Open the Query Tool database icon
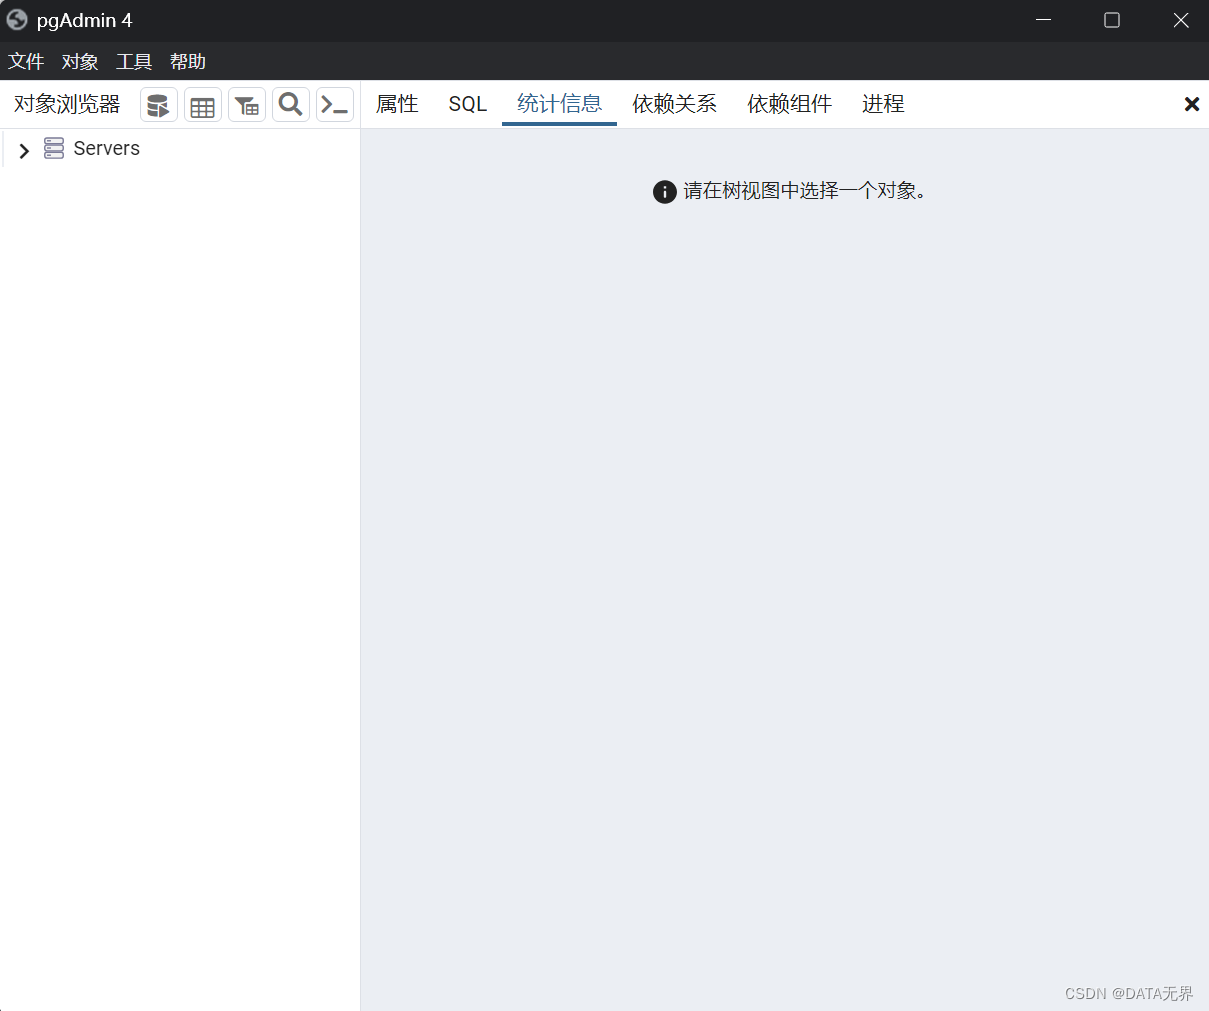Viewport: 1209px width, 1011px height. click(x=159, y=105)
